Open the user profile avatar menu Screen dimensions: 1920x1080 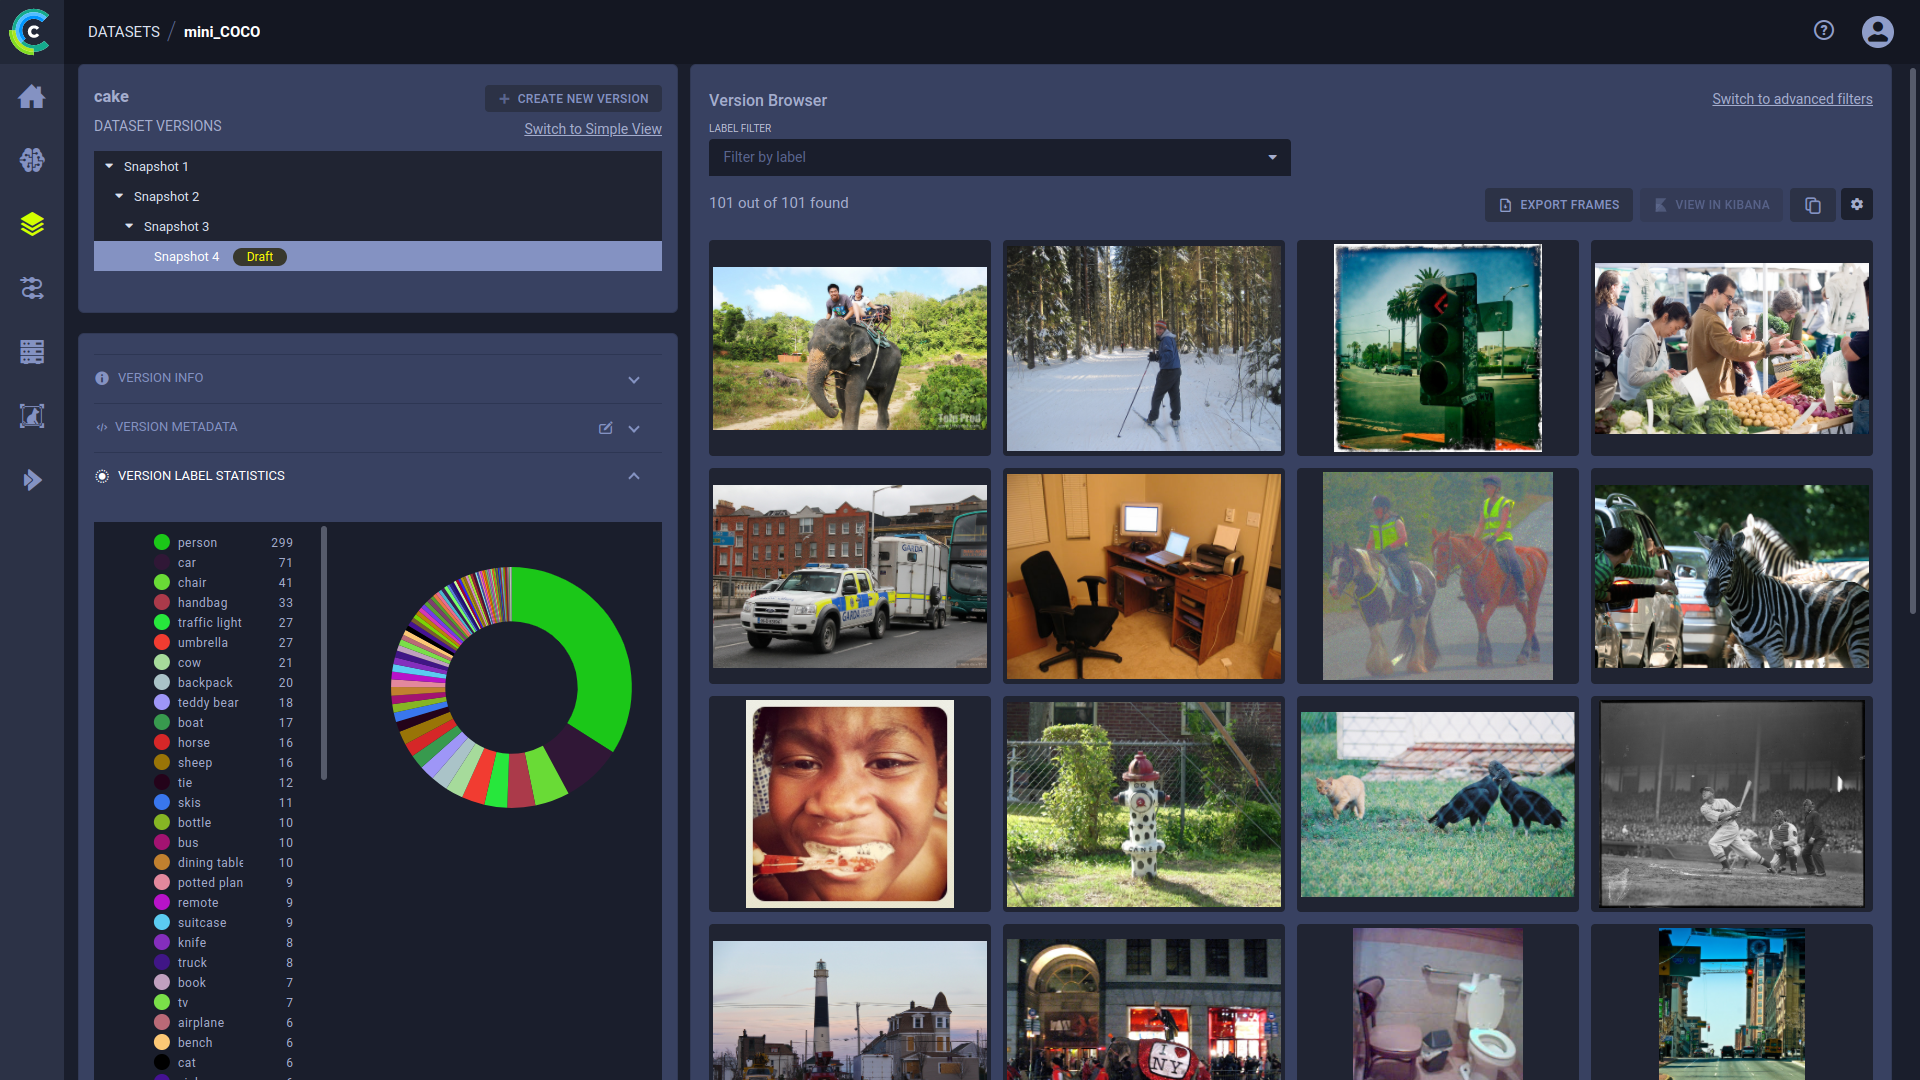[1877, 32]
